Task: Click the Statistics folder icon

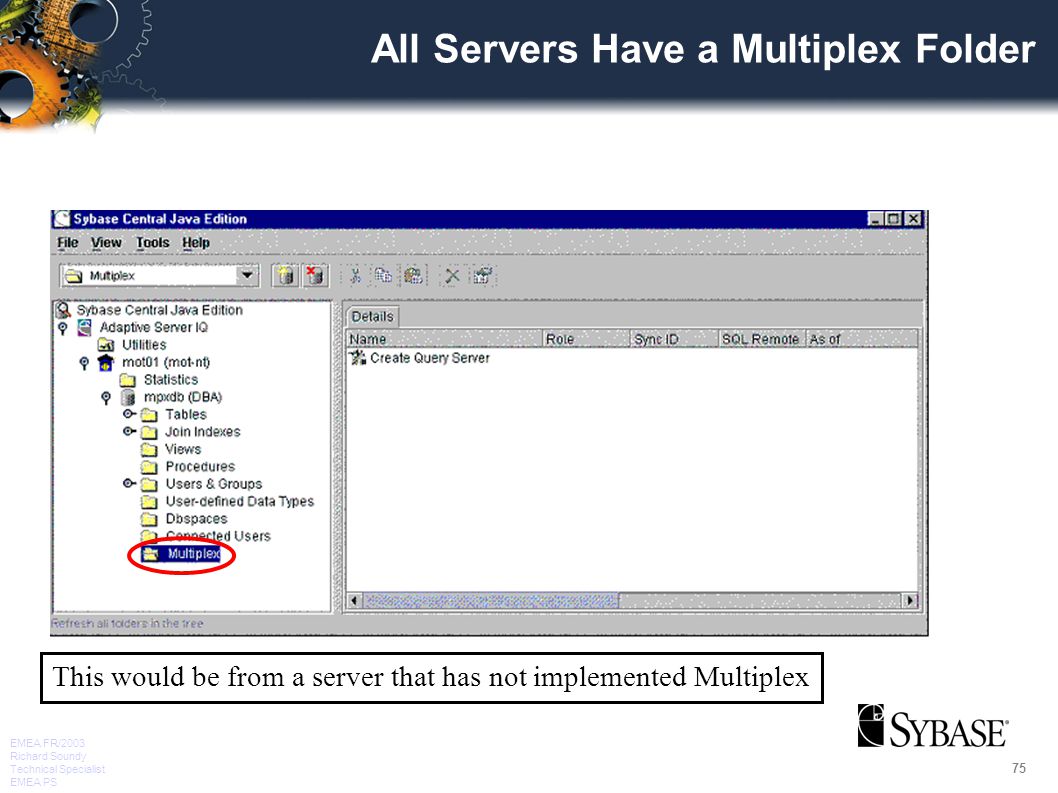Action: click(128, 380)
